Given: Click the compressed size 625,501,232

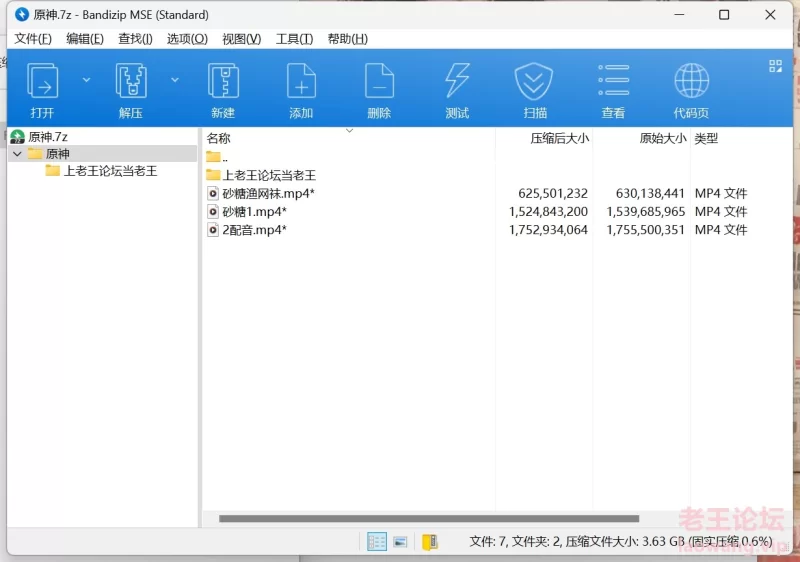Looking at the screenshot, I should [553, 193].
